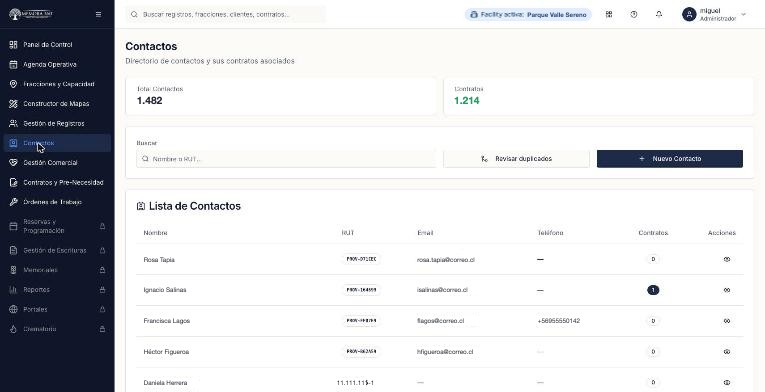Open Constructor de Mapas
765x392 pixels.
coord(57,103)
